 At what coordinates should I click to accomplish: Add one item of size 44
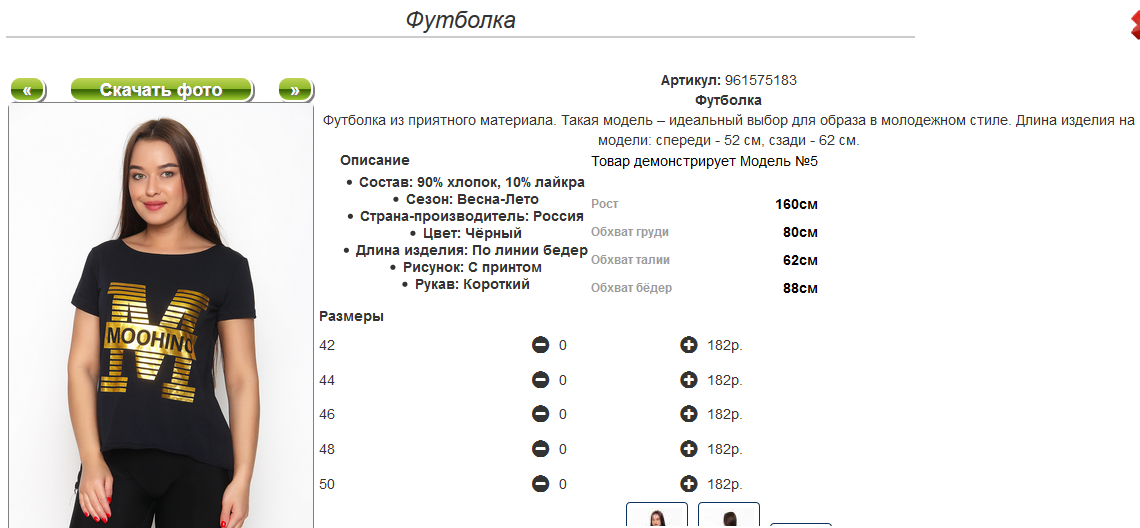pyautogui.click(x=689, y=380)
